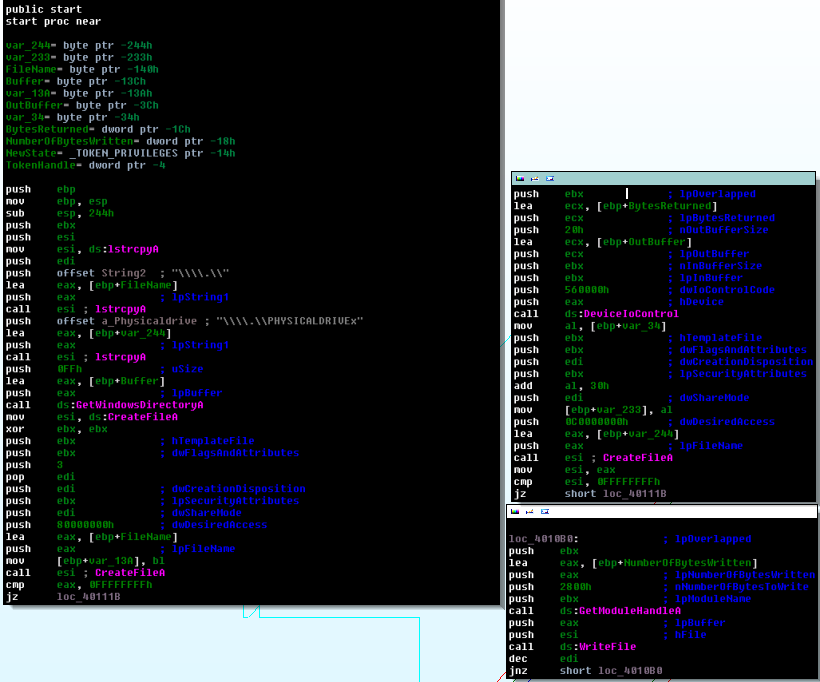Image resolution: width=820 pixels, height=682 pixels.
Task: Click the 'xor ebx, ebx' instruction
Action: pos(56,429)
